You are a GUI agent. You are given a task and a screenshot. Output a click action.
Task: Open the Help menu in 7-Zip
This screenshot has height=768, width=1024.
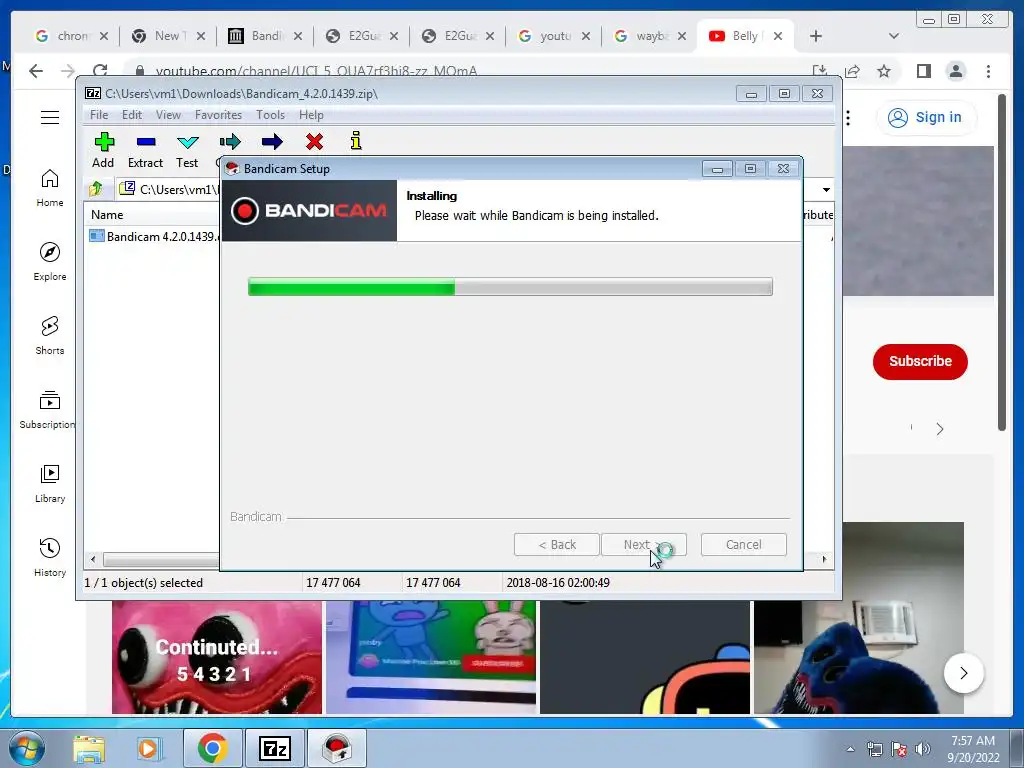311,115
